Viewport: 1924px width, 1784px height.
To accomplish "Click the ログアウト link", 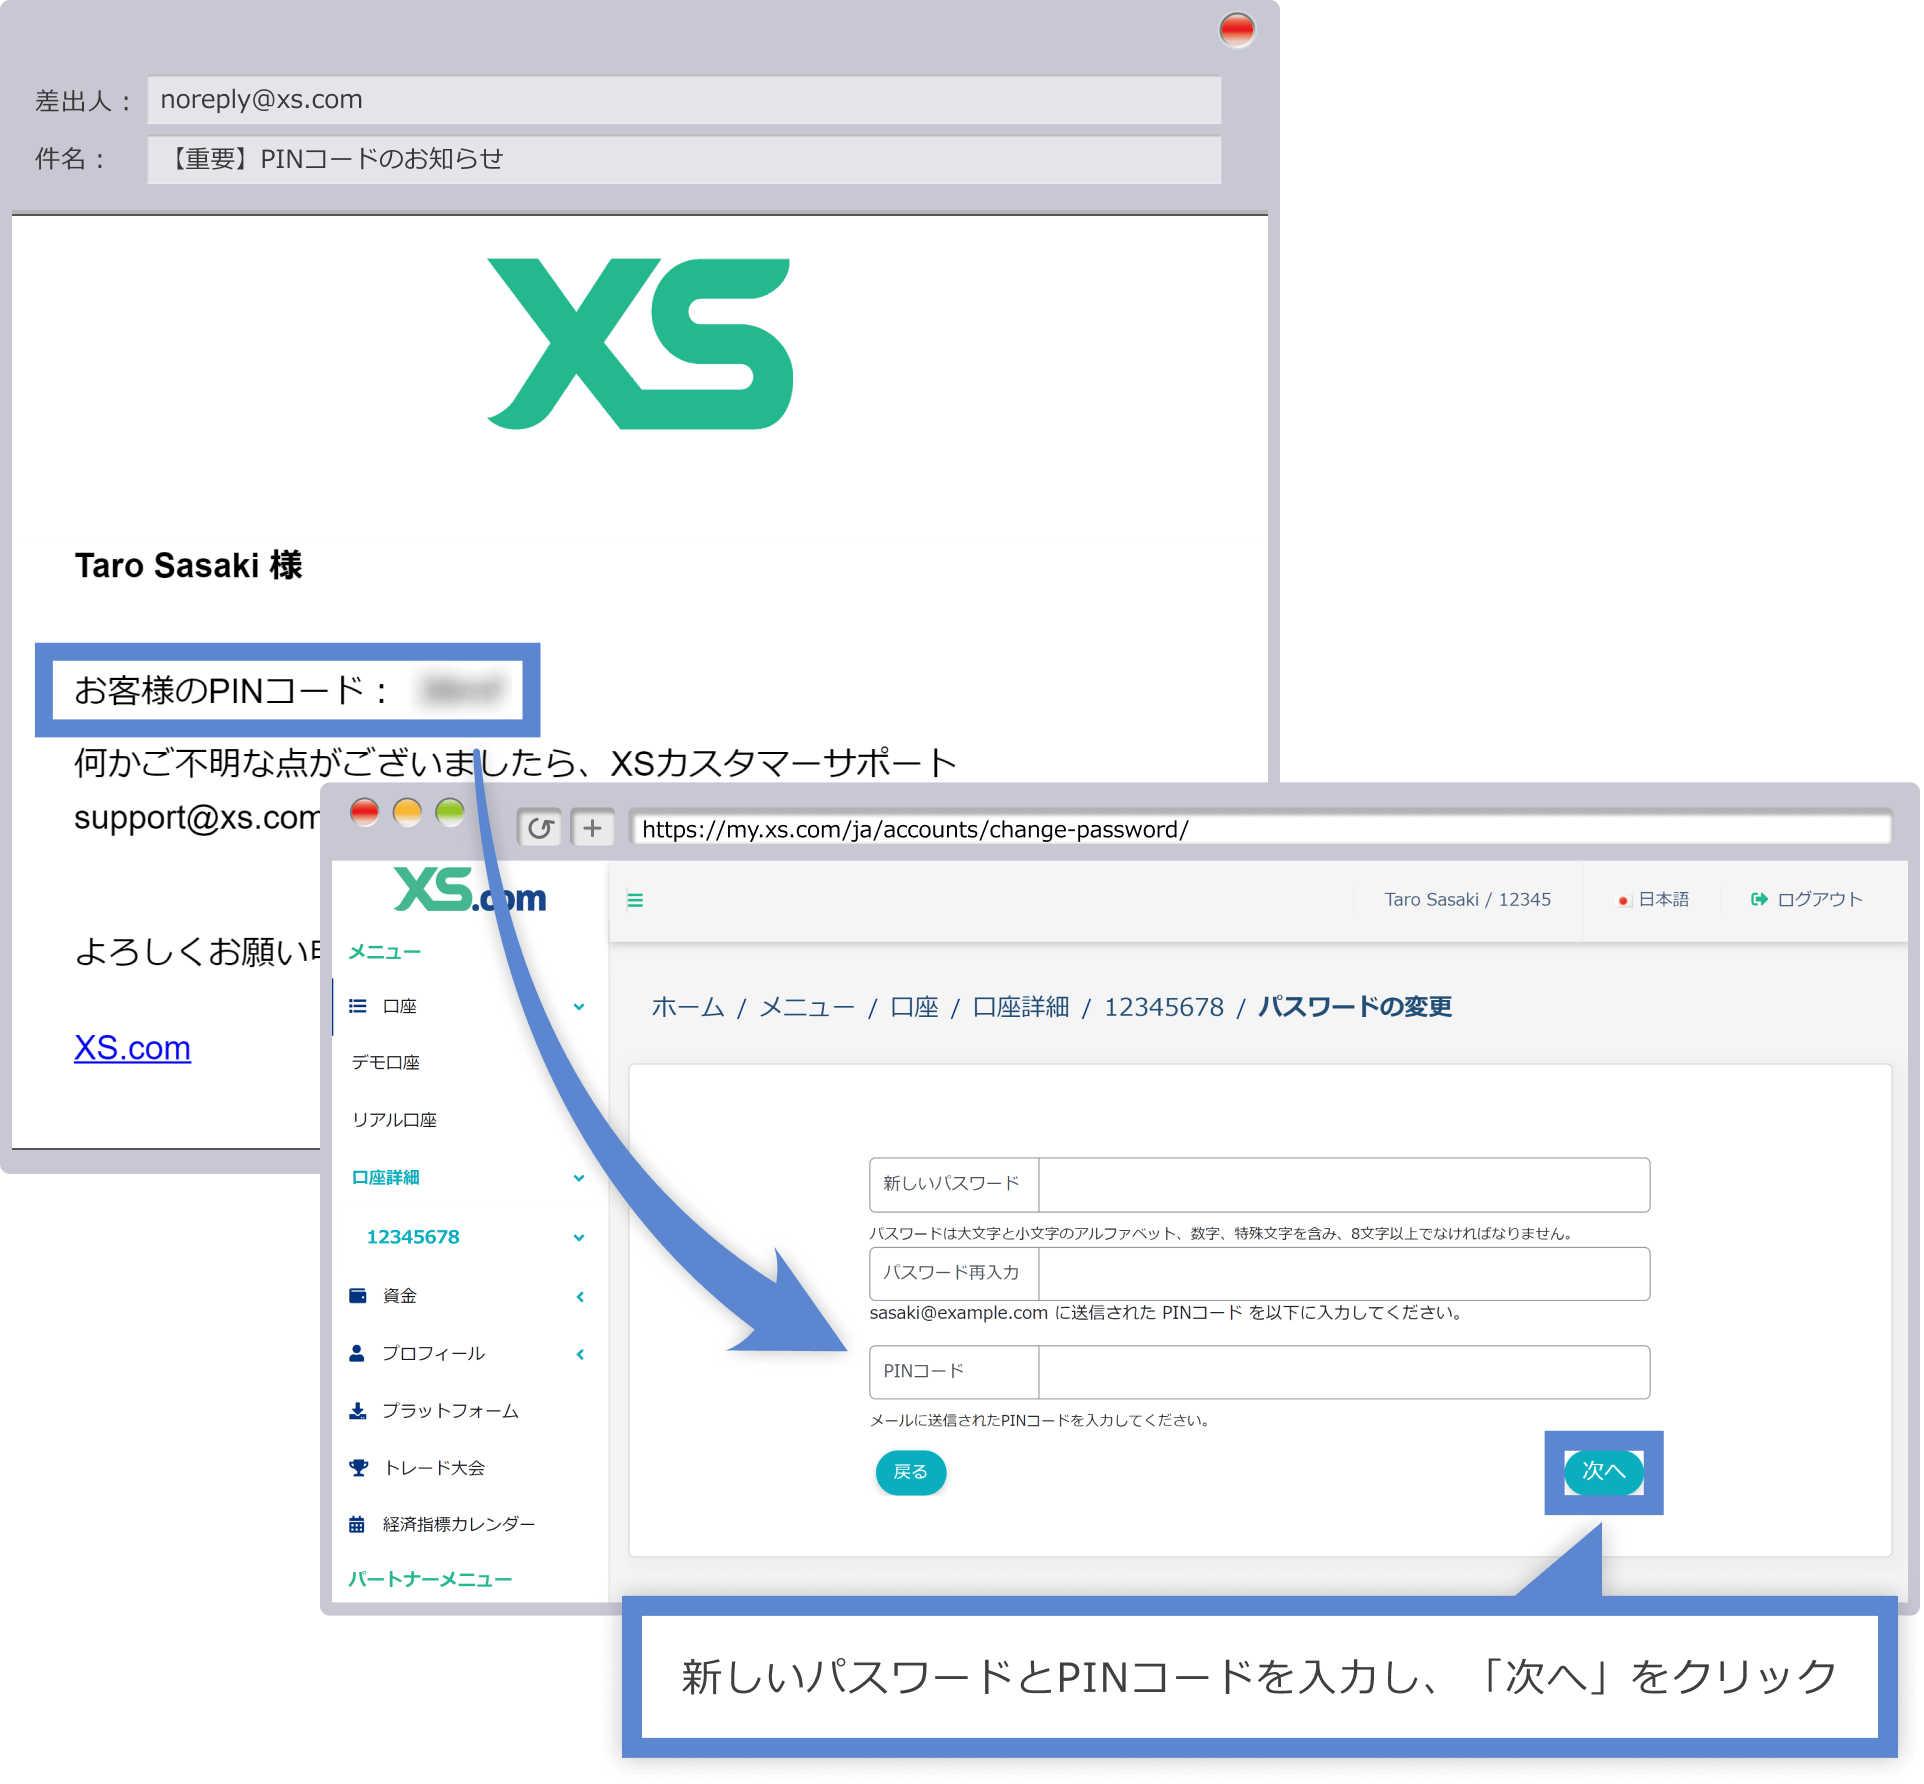I will pos(1820,899).
